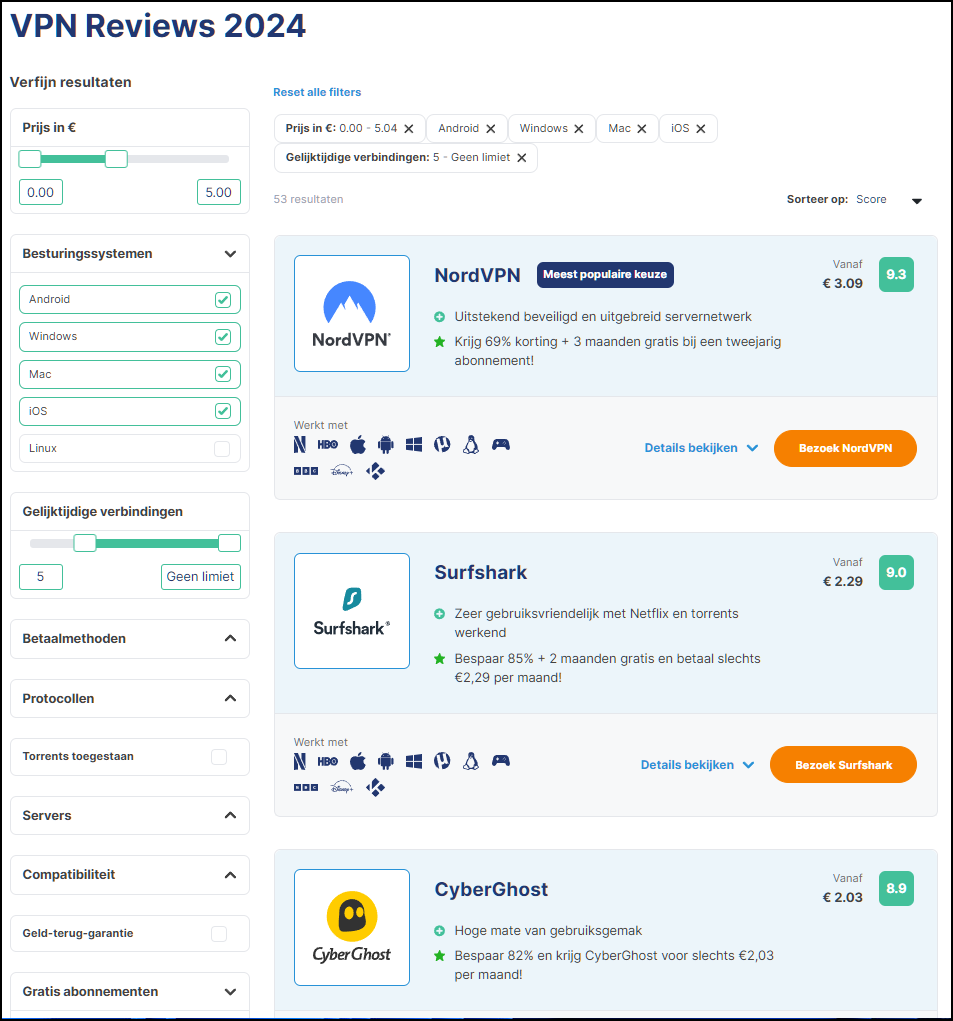Click the Disney+ icon in NordVPN card
The image size is (953, 1021).
(342, 471)
